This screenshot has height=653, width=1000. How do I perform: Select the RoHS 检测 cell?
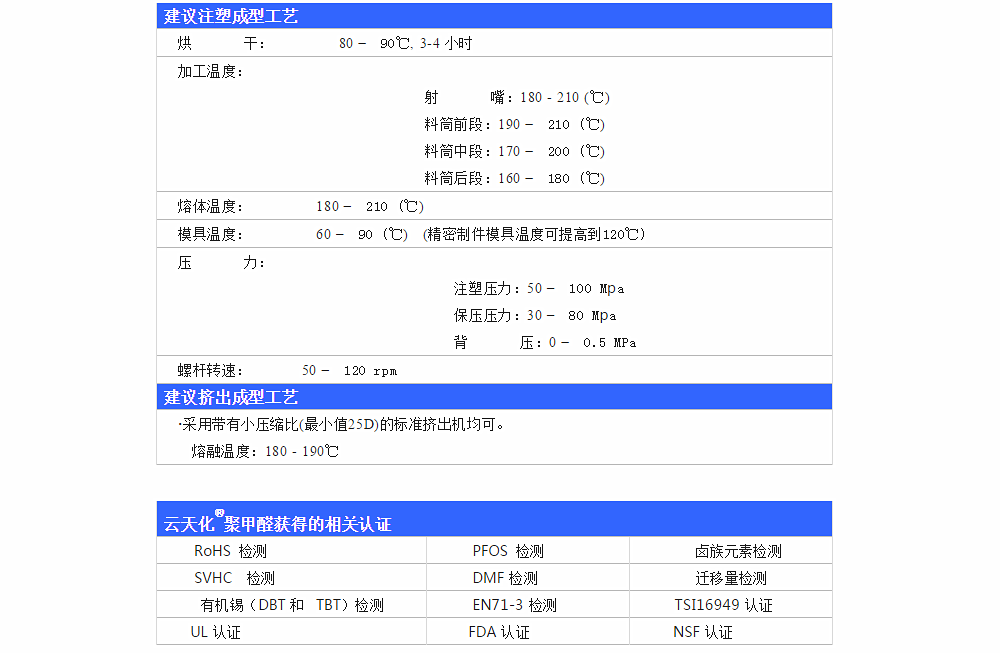[x=230, y=551]
